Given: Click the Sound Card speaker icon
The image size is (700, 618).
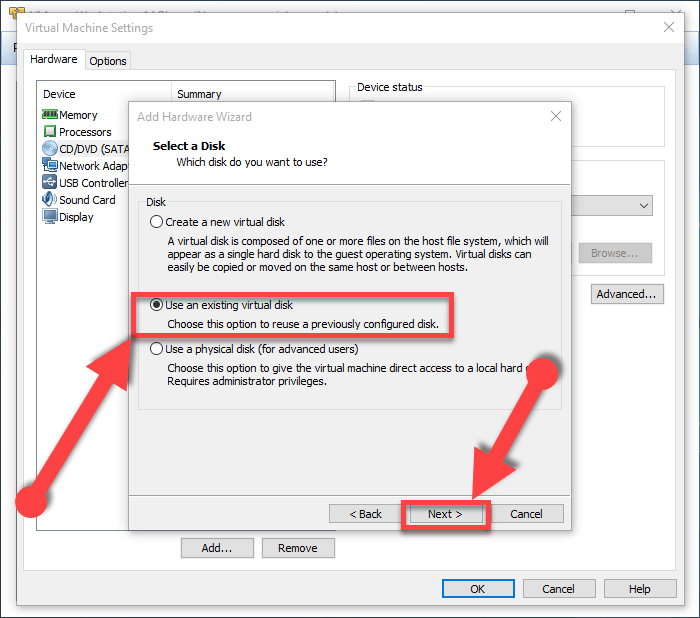Looking at the screenshot, I should [x=50, y=200].
